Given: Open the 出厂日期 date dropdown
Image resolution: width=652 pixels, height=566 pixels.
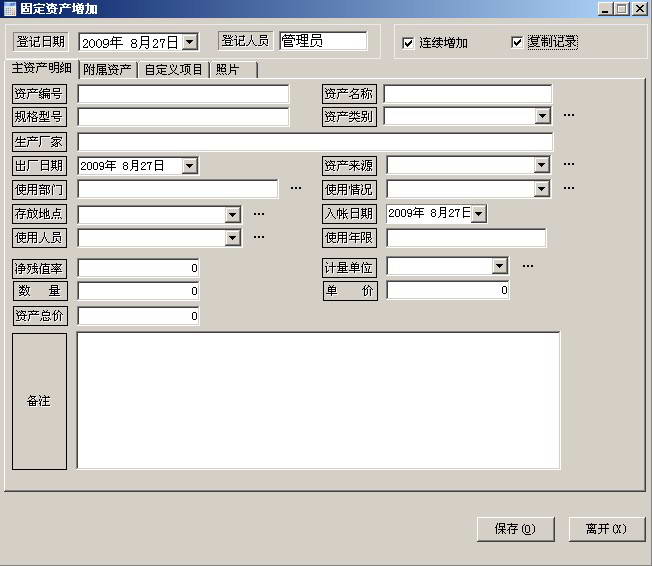Looking at the screenshot, I should tap(190, 166).
